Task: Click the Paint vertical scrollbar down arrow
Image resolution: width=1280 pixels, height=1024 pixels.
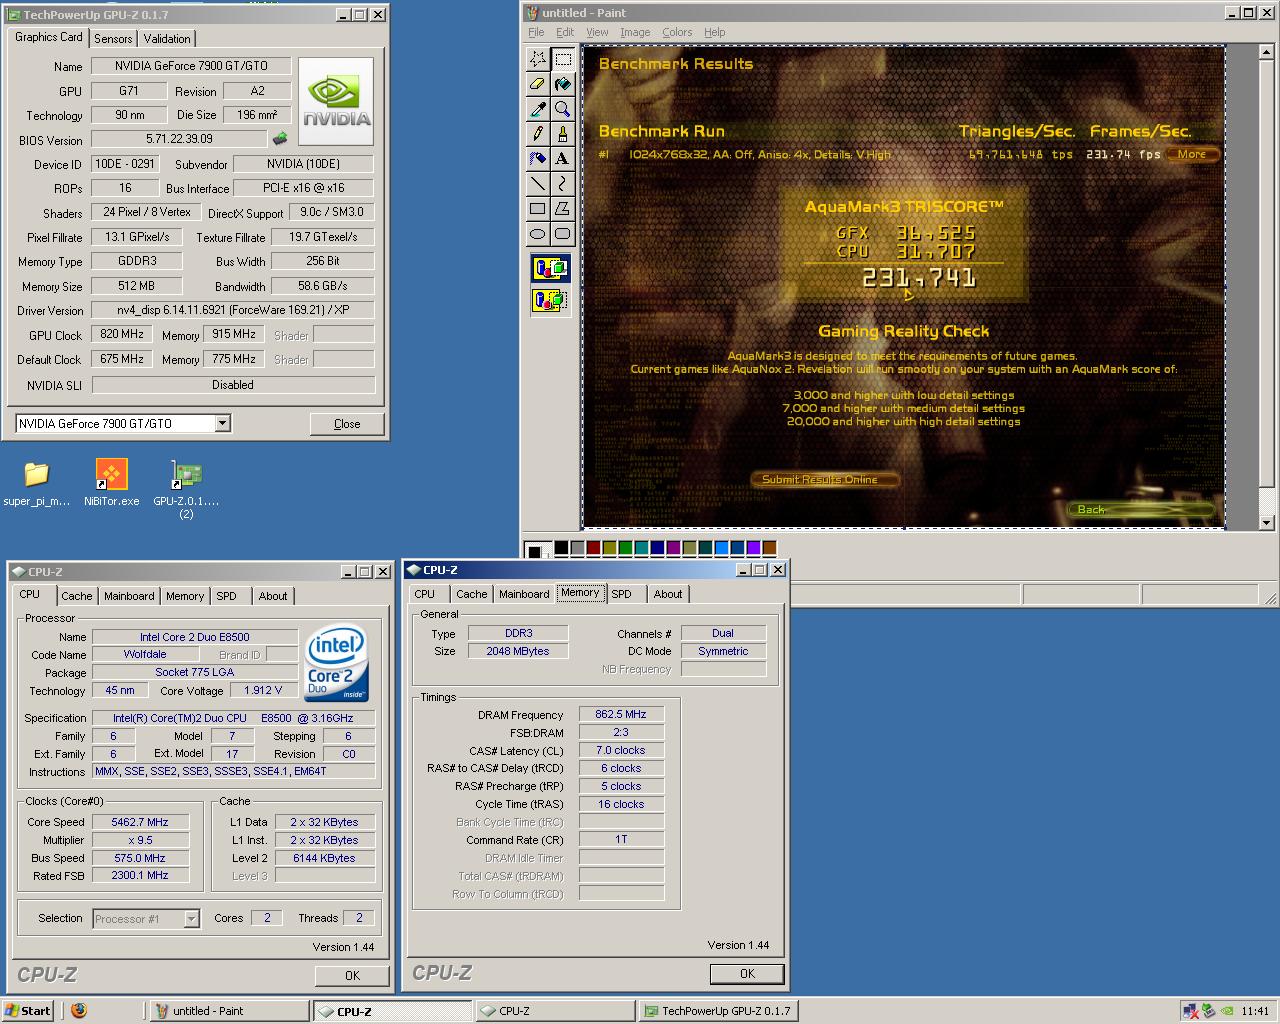Action: pyautogui.click(x=1267, y=522)
